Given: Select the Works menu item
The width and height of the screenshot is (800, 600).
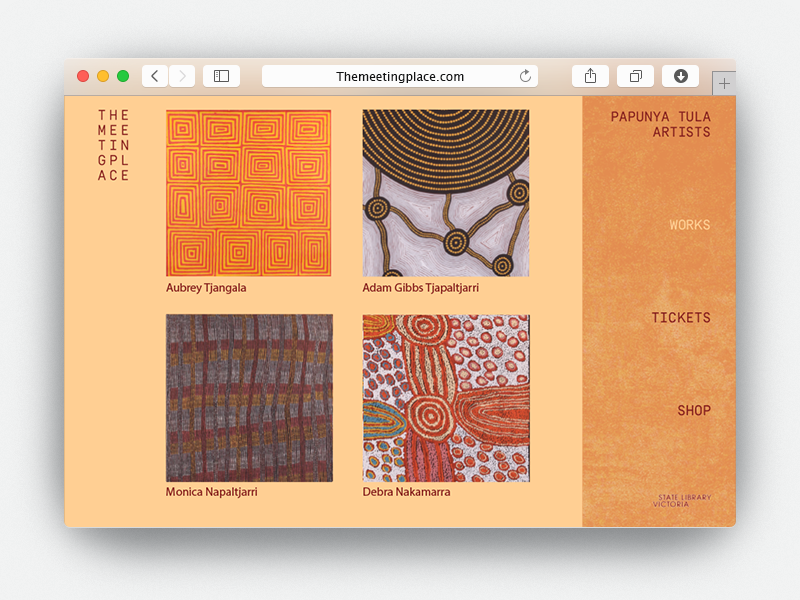Looking at the screenshot, I should point(689,225).
